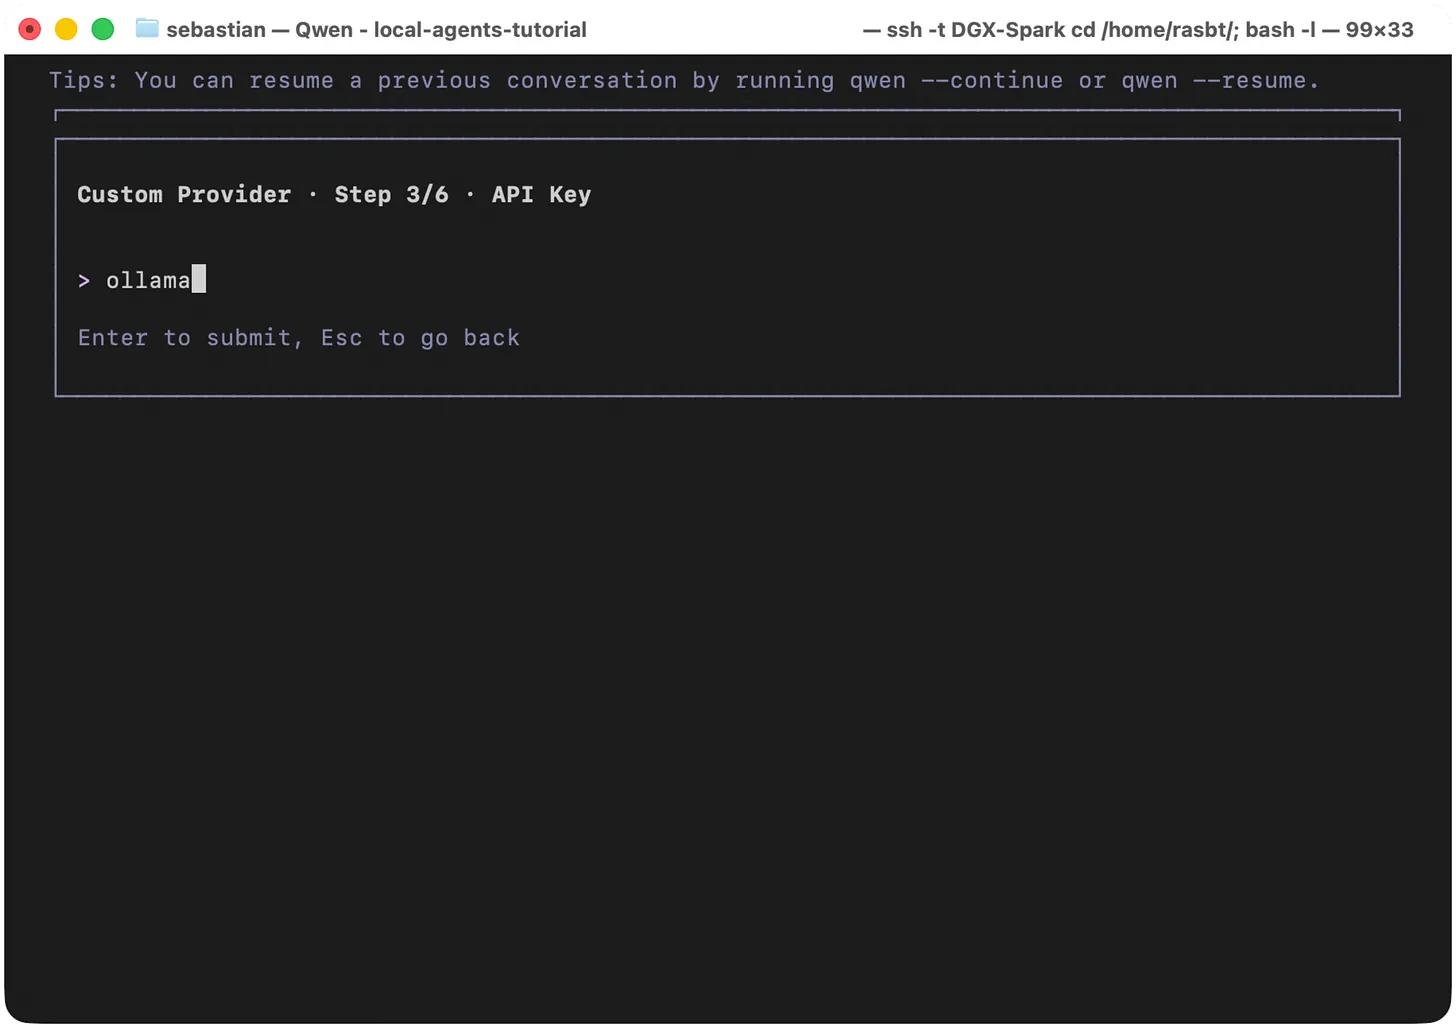Click the folder icon in the title bar
The width and height of the screenshot is (1456, 1028).
point(147,29)
